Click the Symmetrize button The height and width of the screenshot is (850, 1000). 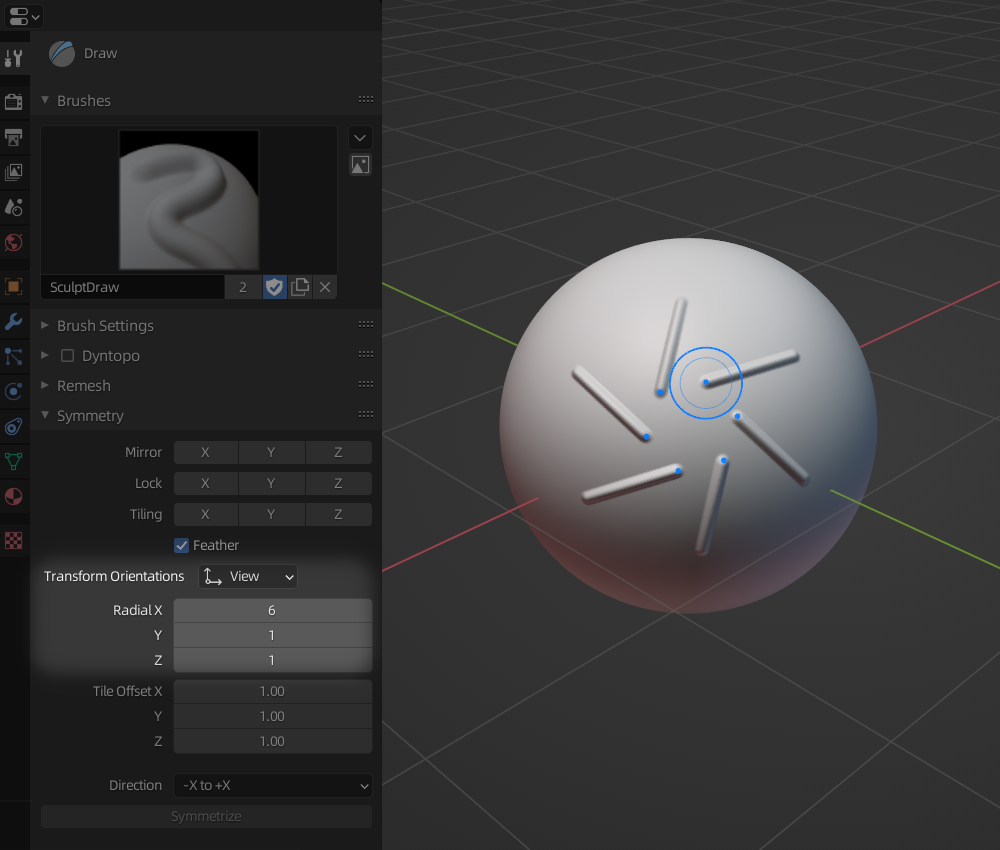pyautogui.click(x=206, y=816)
